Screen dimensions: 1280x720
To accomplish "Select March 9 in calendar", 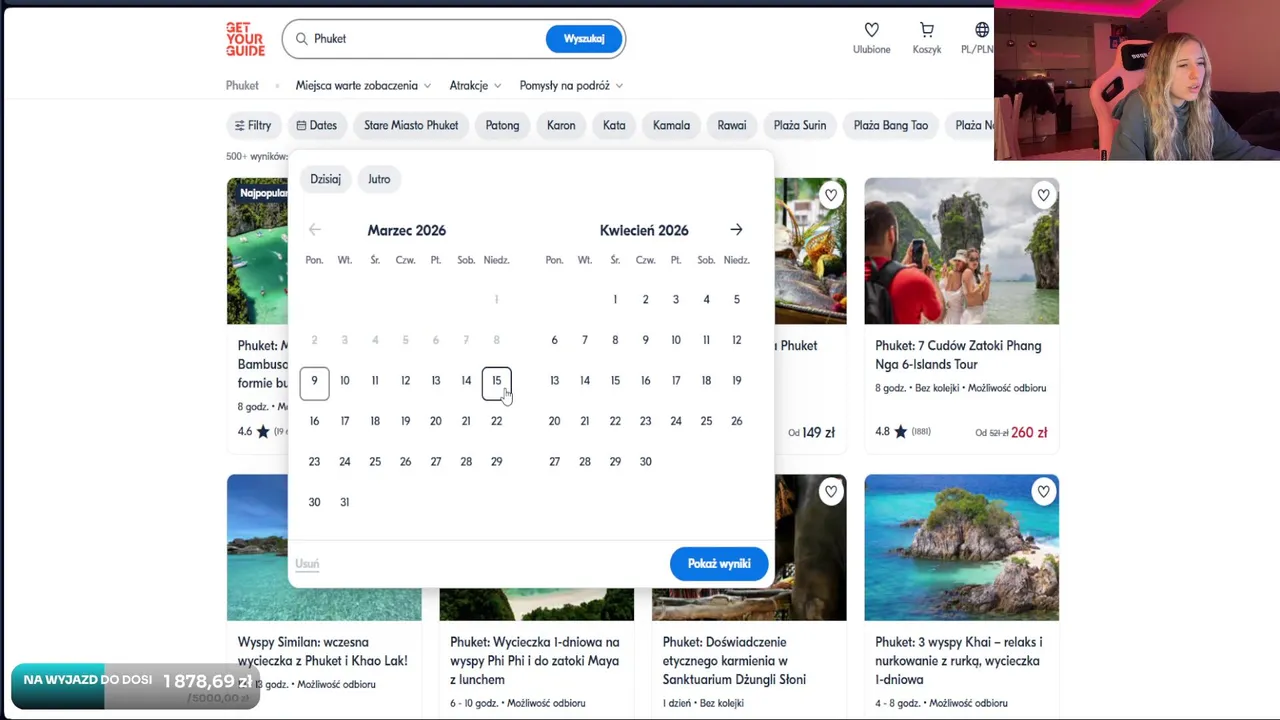I will [x=314, y=381].
